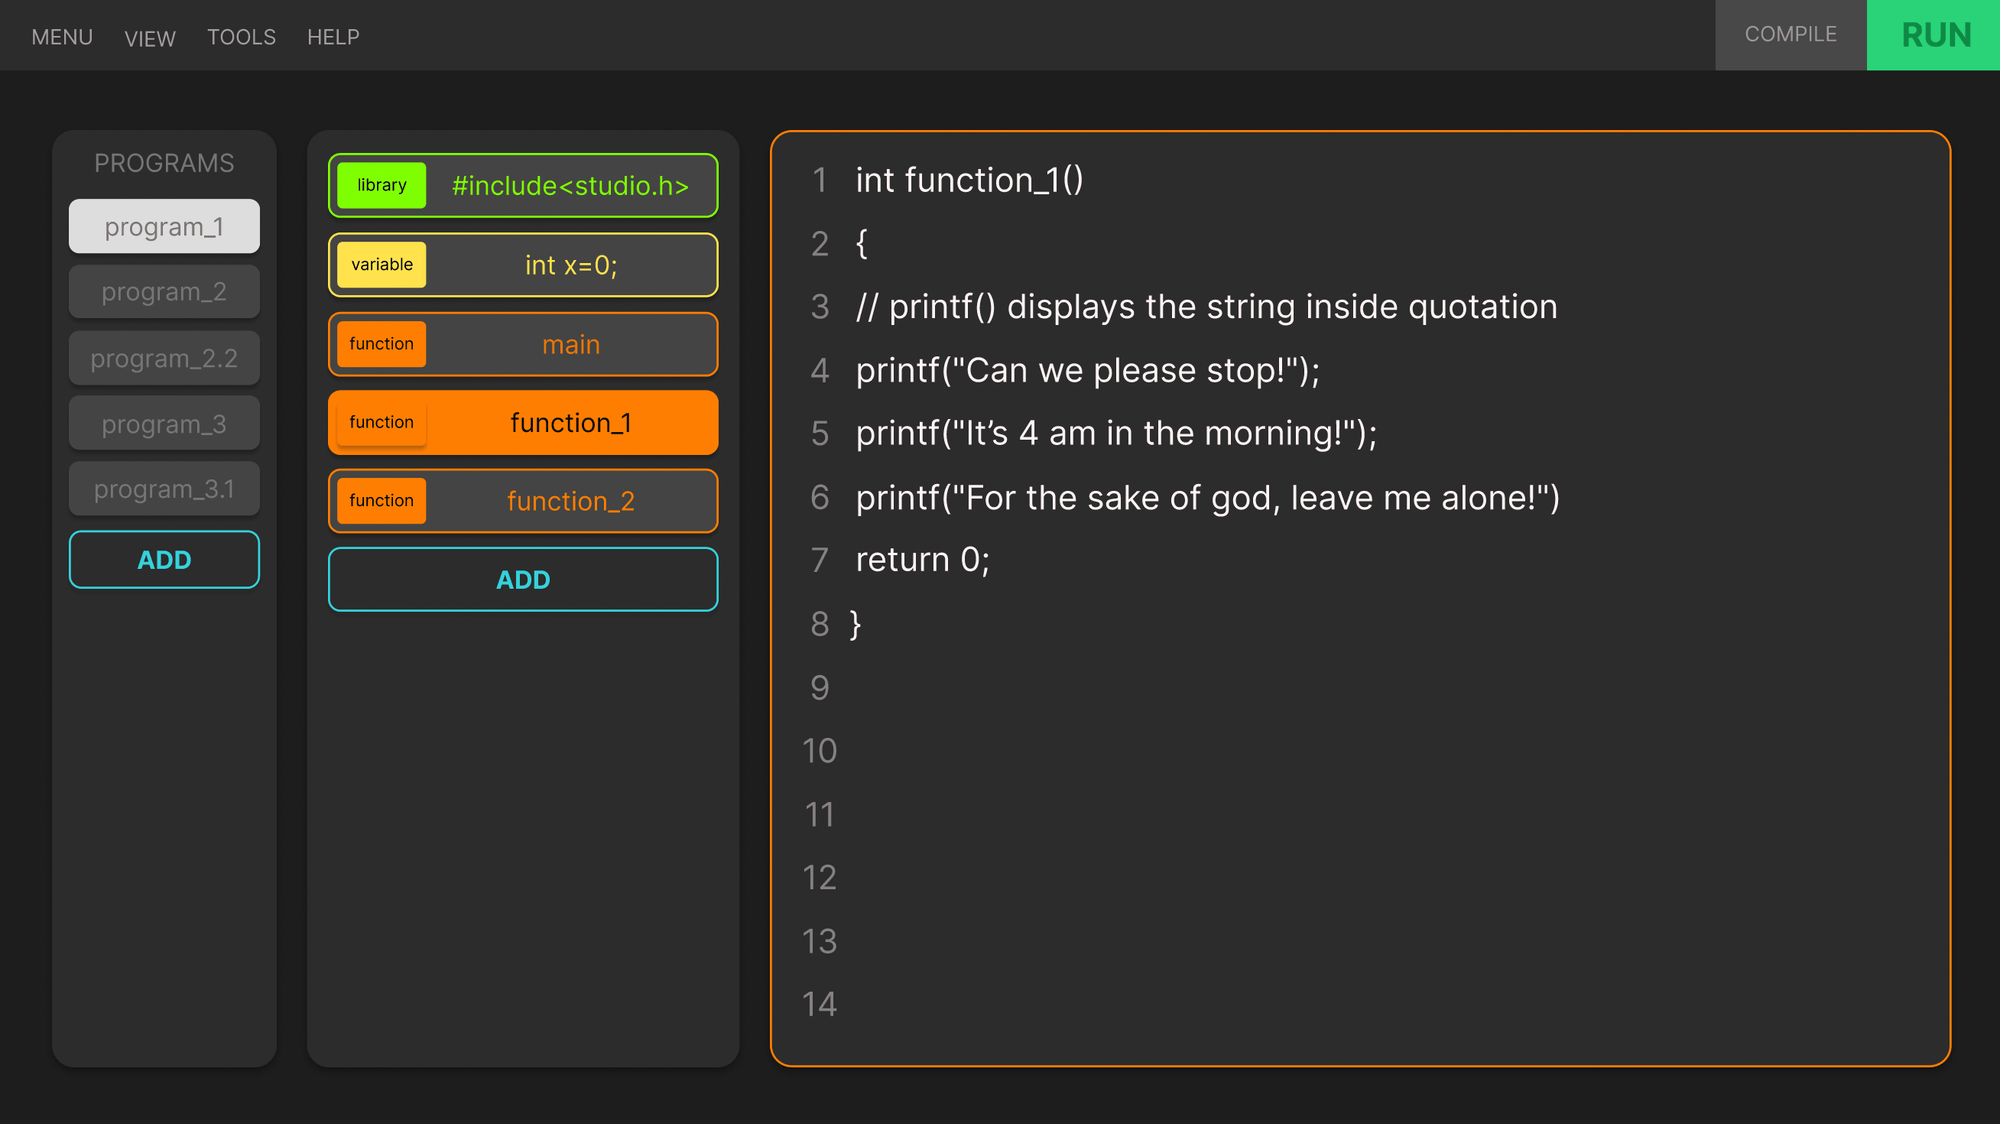Open the TOOLS menu
Image resolution: width=2000 pixels, height=1124 pixels.
(241, 37)
